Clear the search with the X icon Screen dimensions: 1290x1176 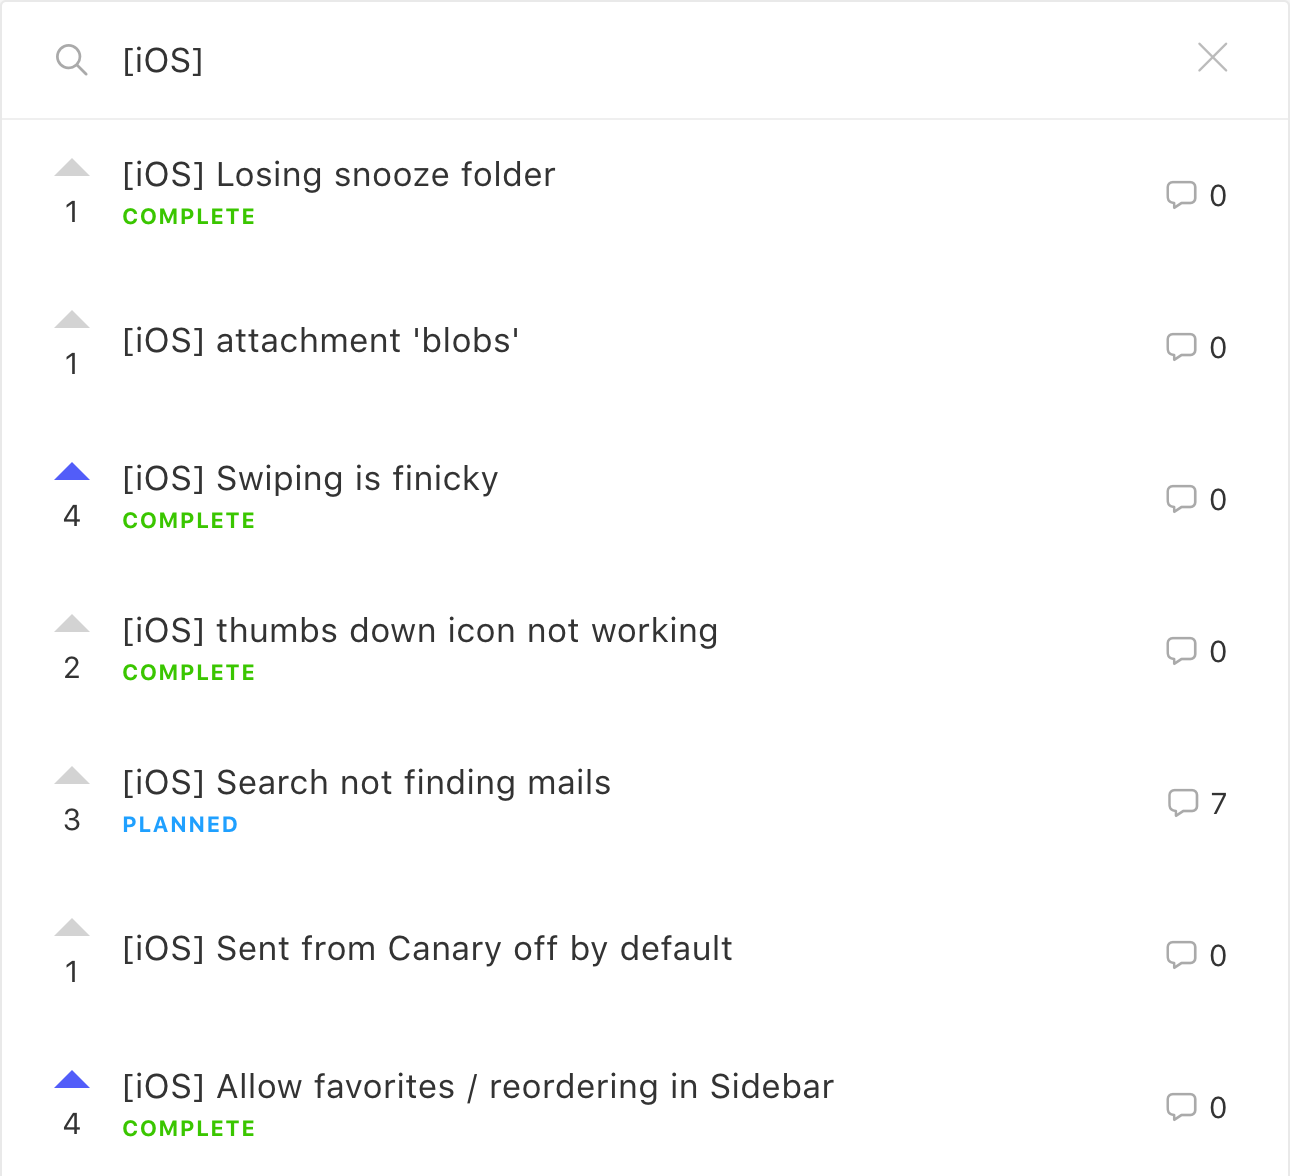tap(1212, 58)
